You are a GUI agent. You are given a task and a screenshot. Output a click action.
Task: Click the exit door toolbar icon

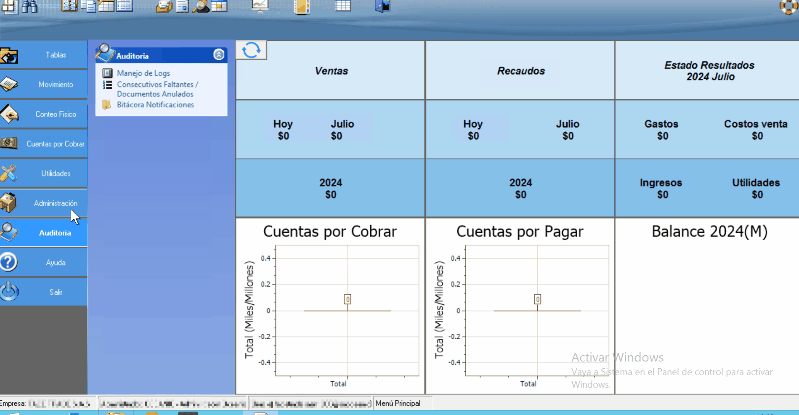coord(381,6)
